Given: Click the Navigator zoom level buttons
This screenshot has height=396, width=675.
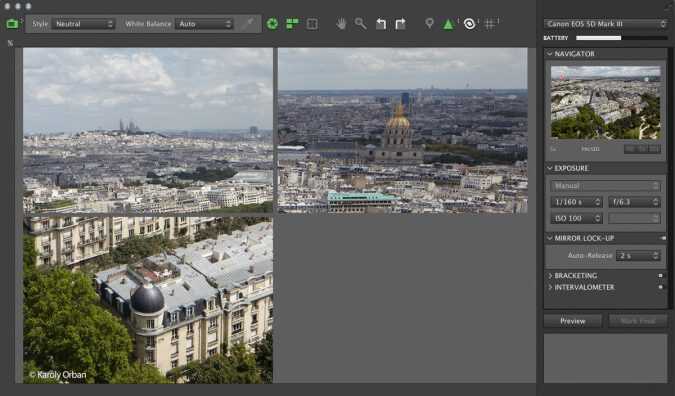Looking at the screenshot, I should click(x=642, y=149).
